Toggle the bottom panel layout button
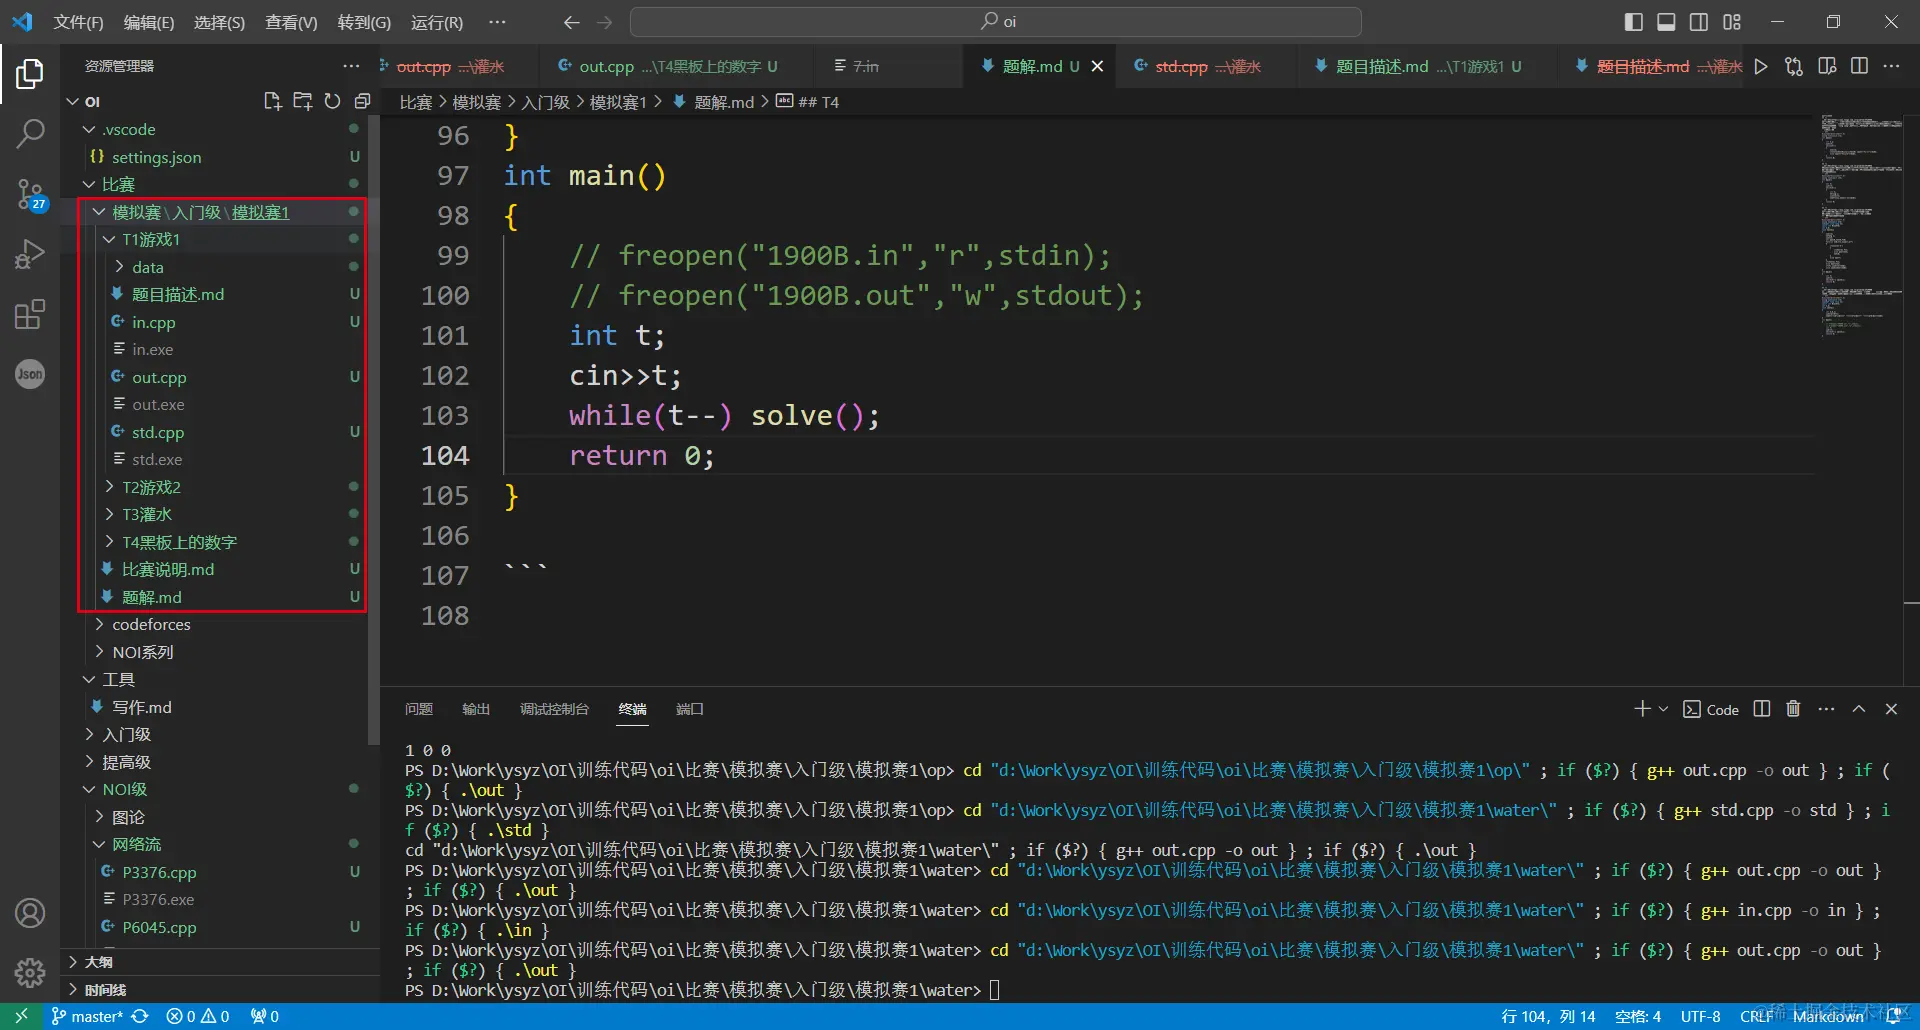This screenshot has width=1920, height=1030. tap(1666, 22)
